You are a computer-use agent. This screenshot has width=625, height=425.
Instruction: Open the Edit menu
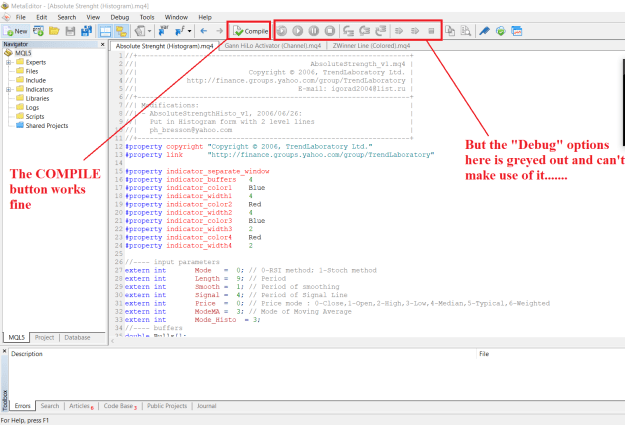tap(41, 18)
